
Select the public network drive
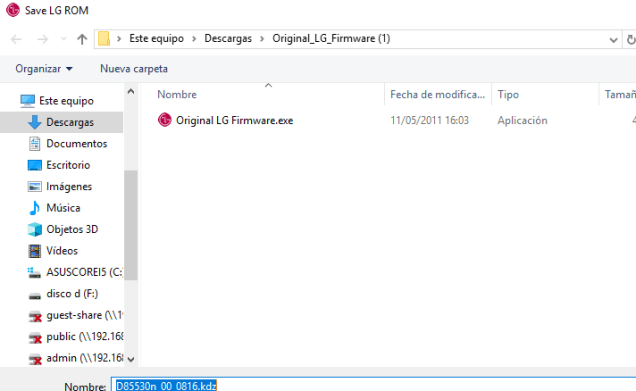[x=84, y=337]
